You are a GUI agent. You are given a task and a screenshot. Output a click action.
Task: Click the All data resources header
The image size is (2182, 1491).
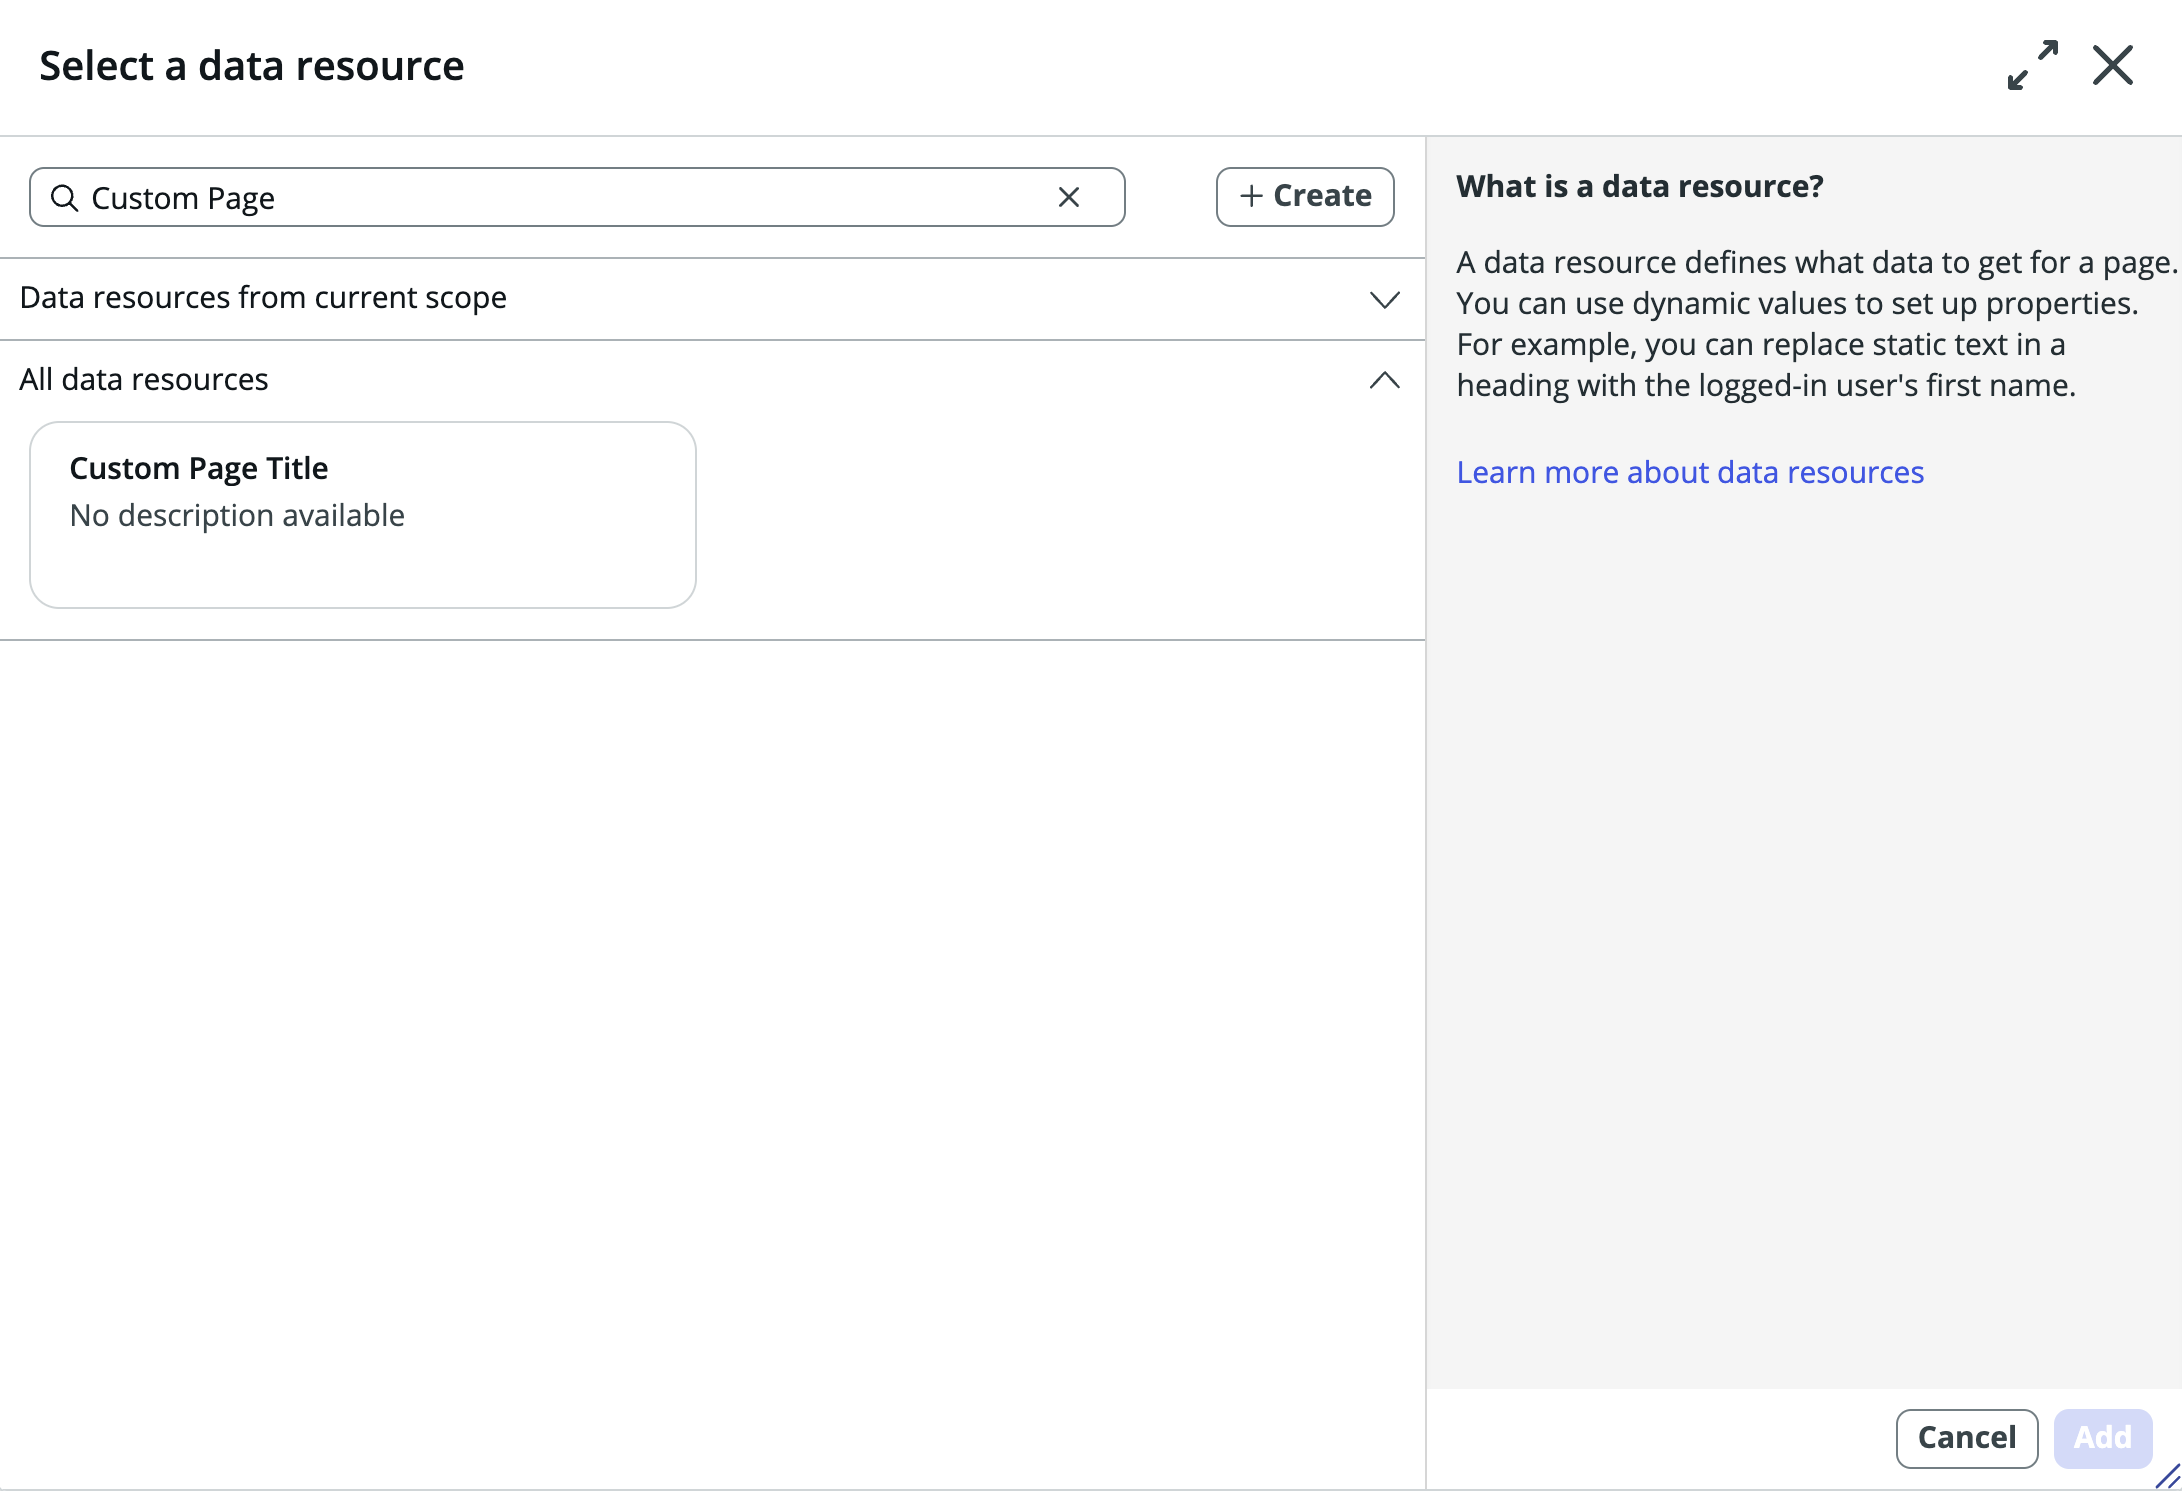[x=144, y=379]
